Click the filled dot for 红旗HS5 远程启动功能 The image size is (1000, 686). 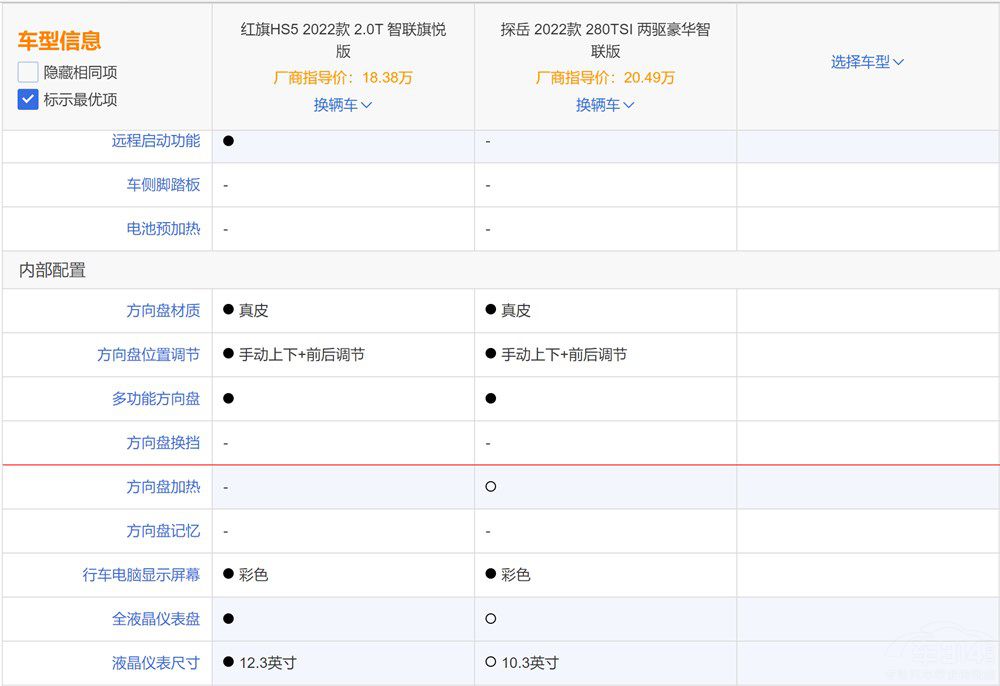tap(228, 141)
